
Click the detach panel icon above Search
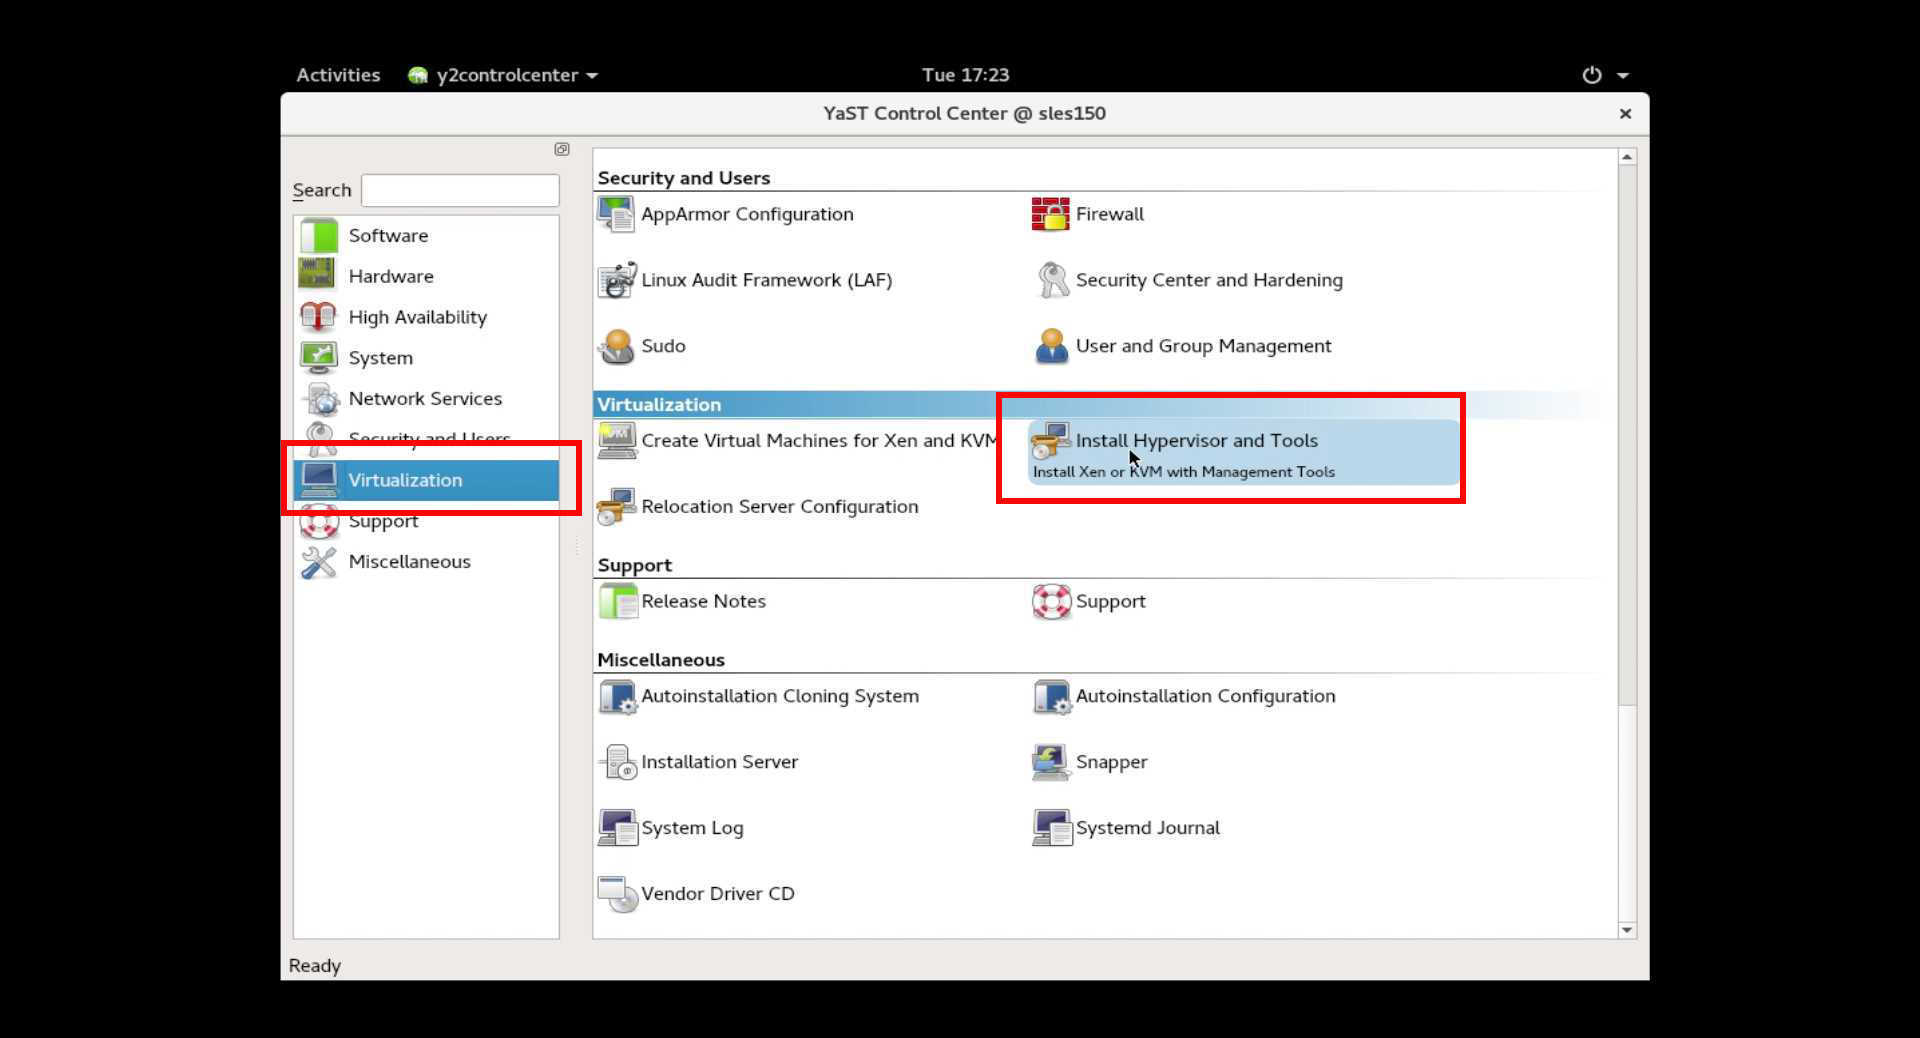562,149
